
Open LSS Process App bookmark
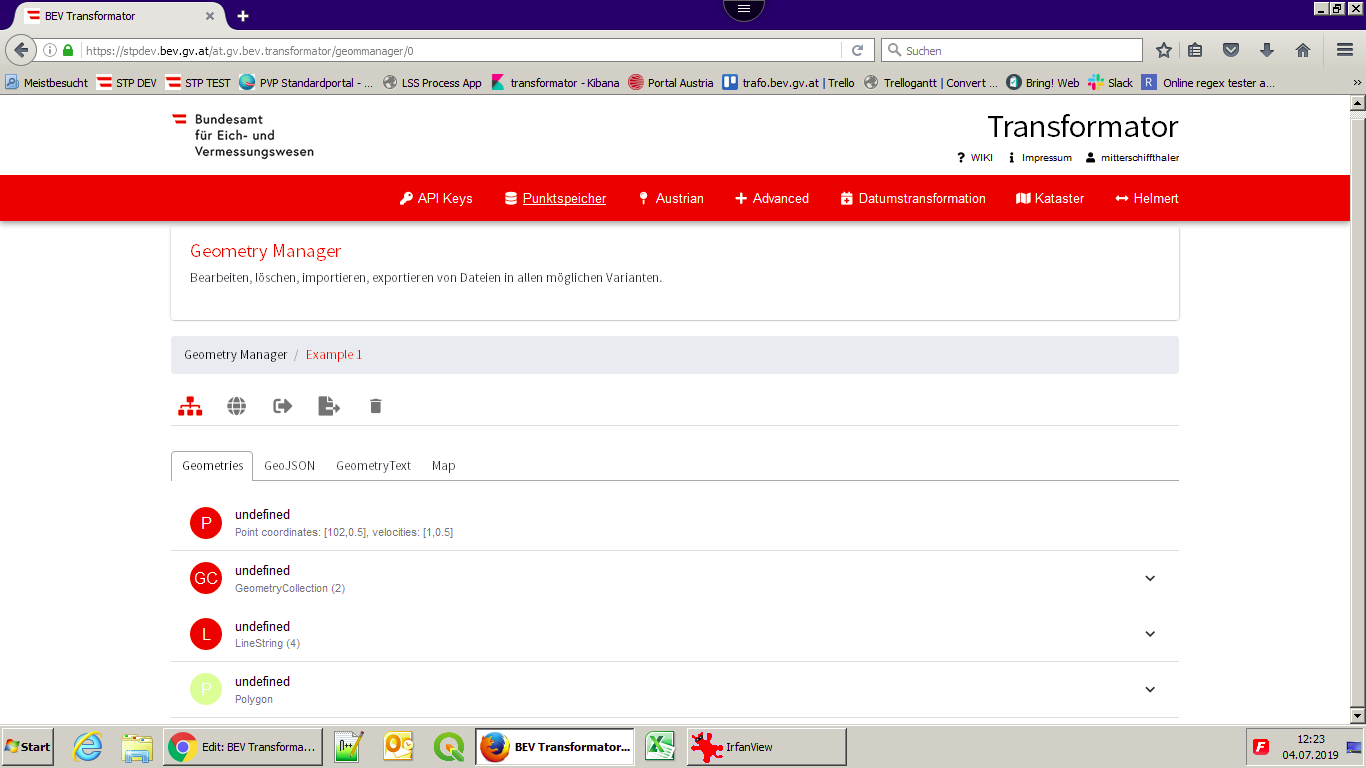[x=432, y=83]
